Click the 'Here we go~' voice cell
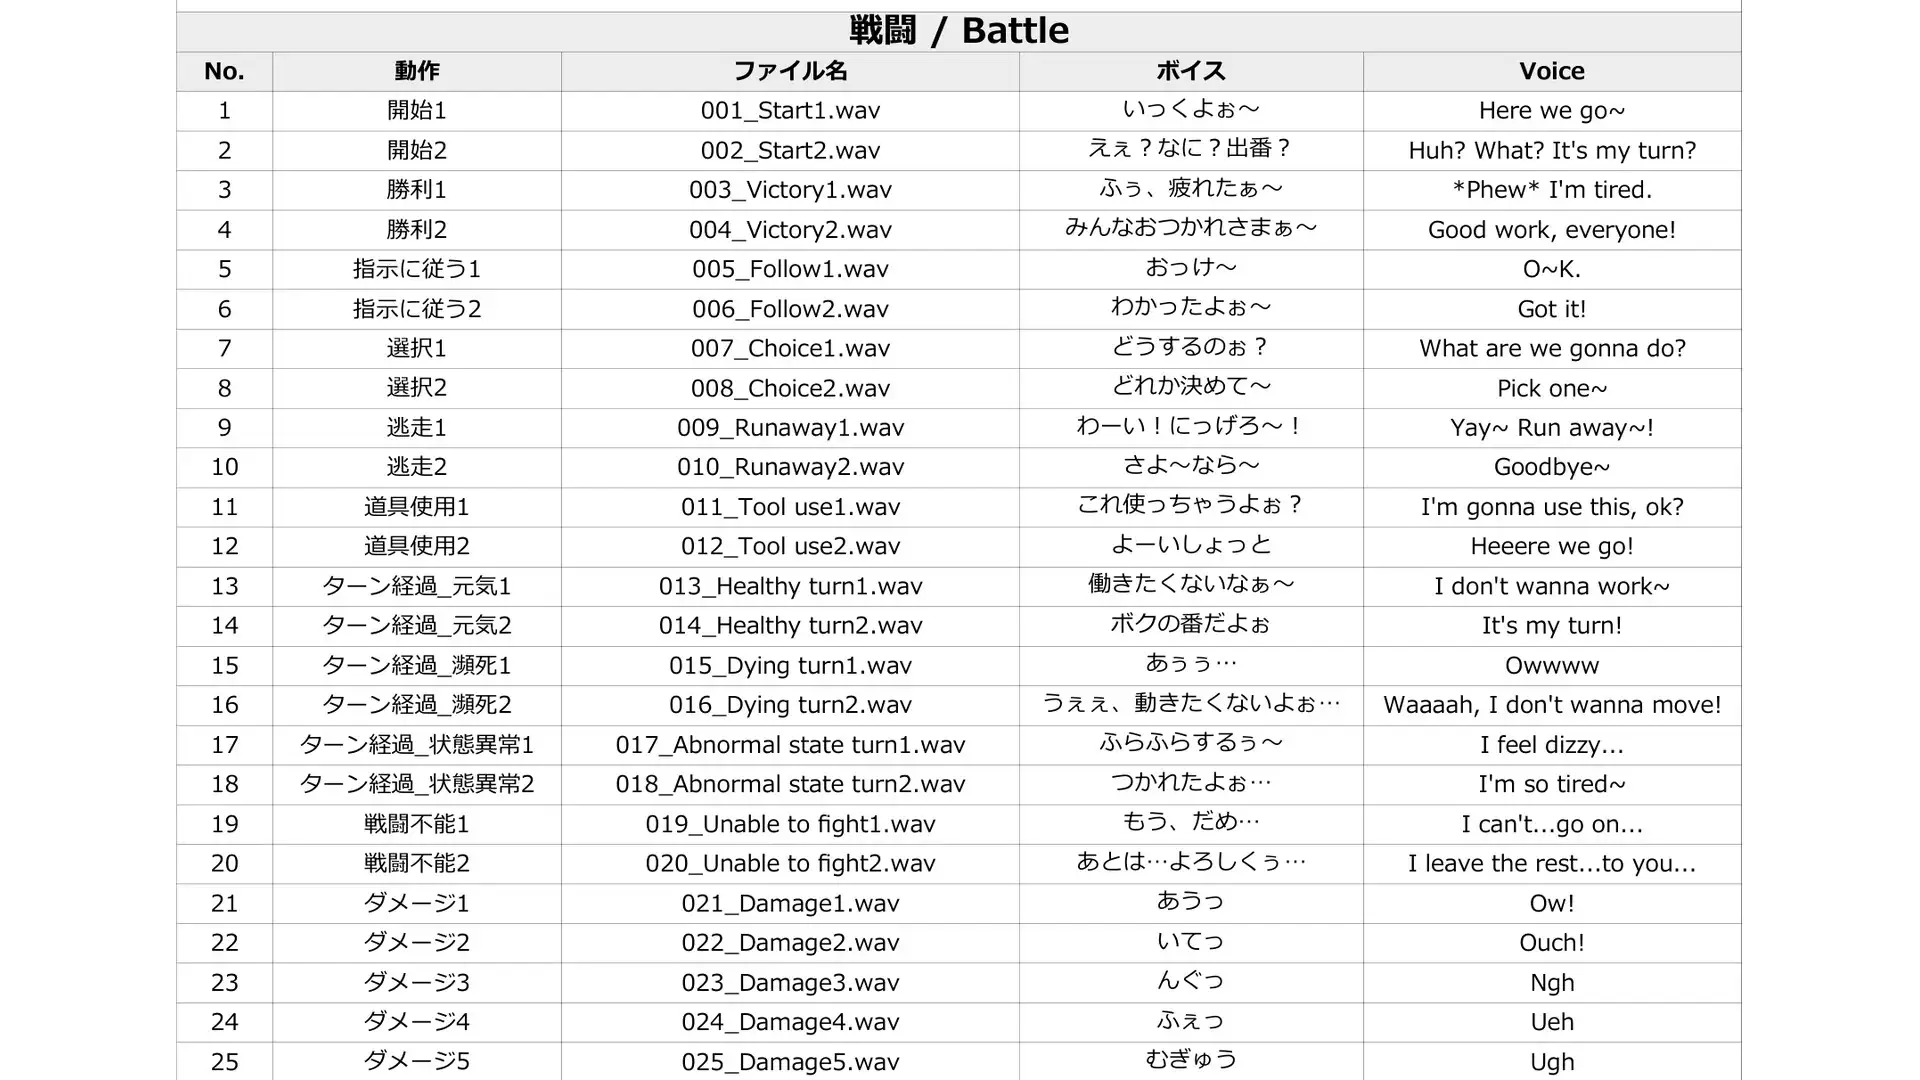This screenshot has height=1080, width=1920. (x=1552, y=111)
